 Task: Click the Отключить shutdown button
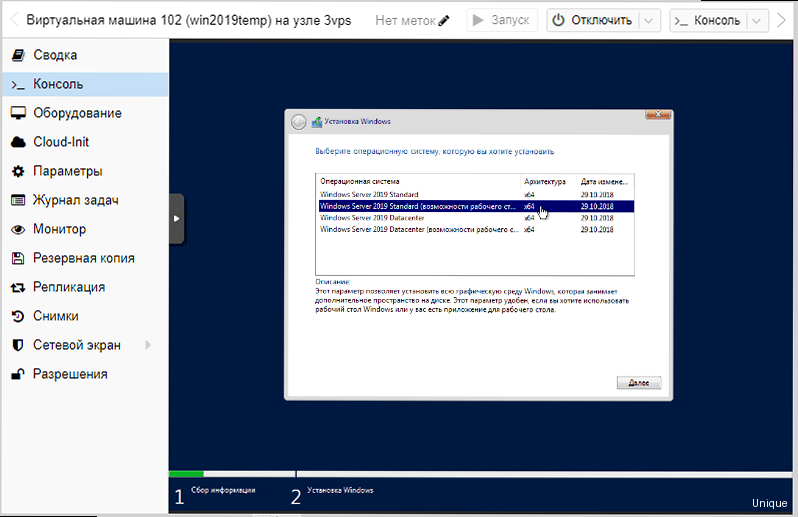click(x=594, y=20)
